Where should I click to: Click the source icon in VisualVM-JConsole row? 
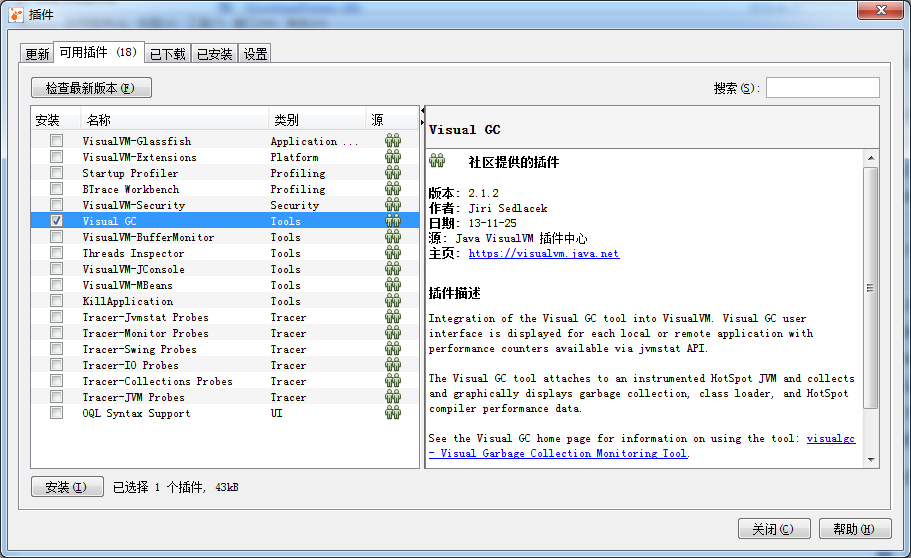click(393, 269)
